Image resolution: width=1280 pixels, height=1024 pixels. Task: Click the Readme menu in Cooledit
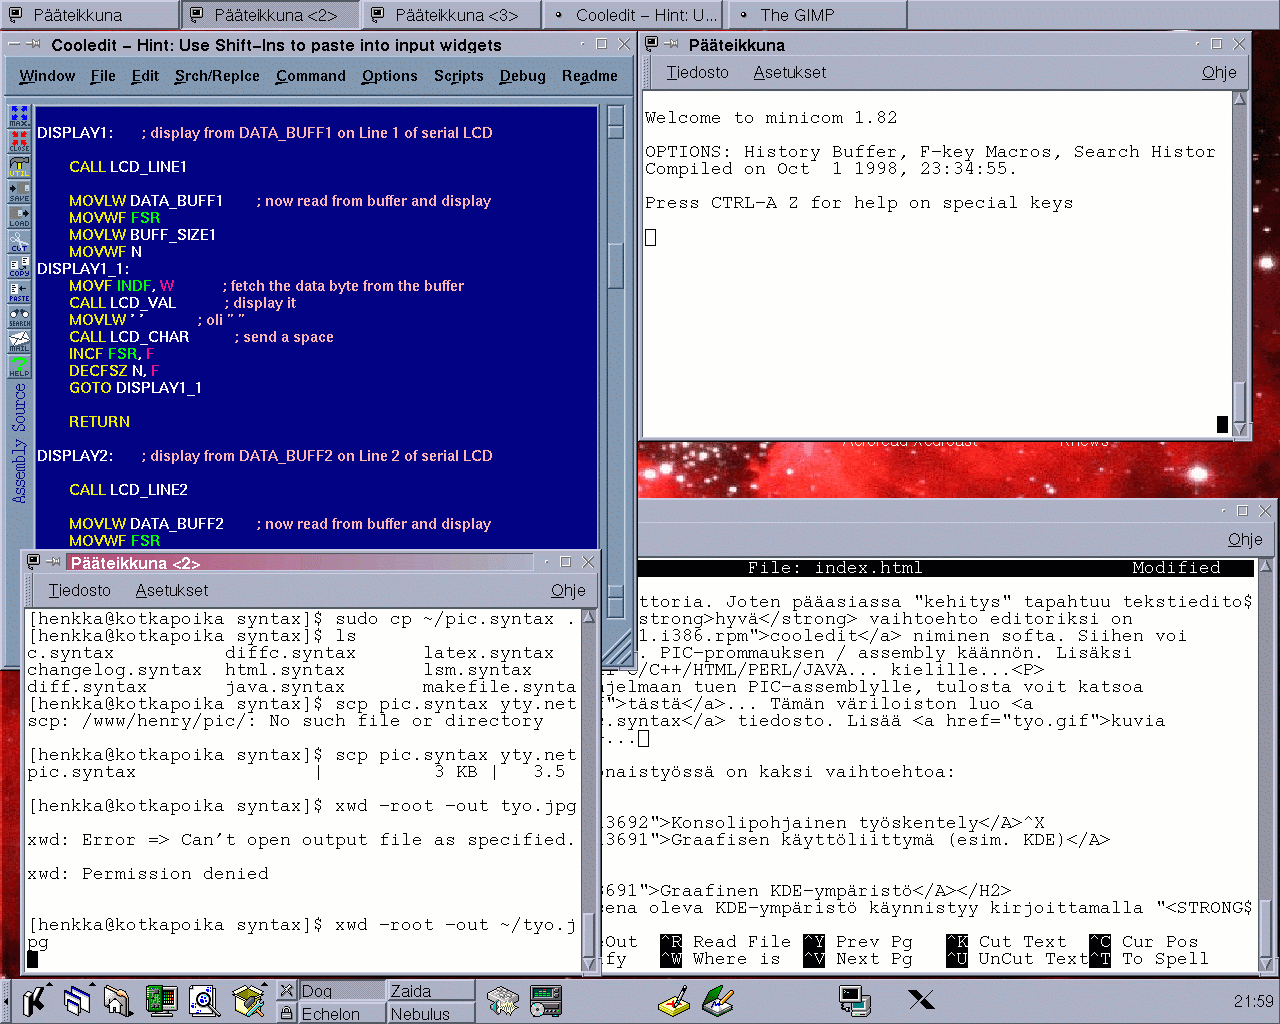(x=589, y=76)
